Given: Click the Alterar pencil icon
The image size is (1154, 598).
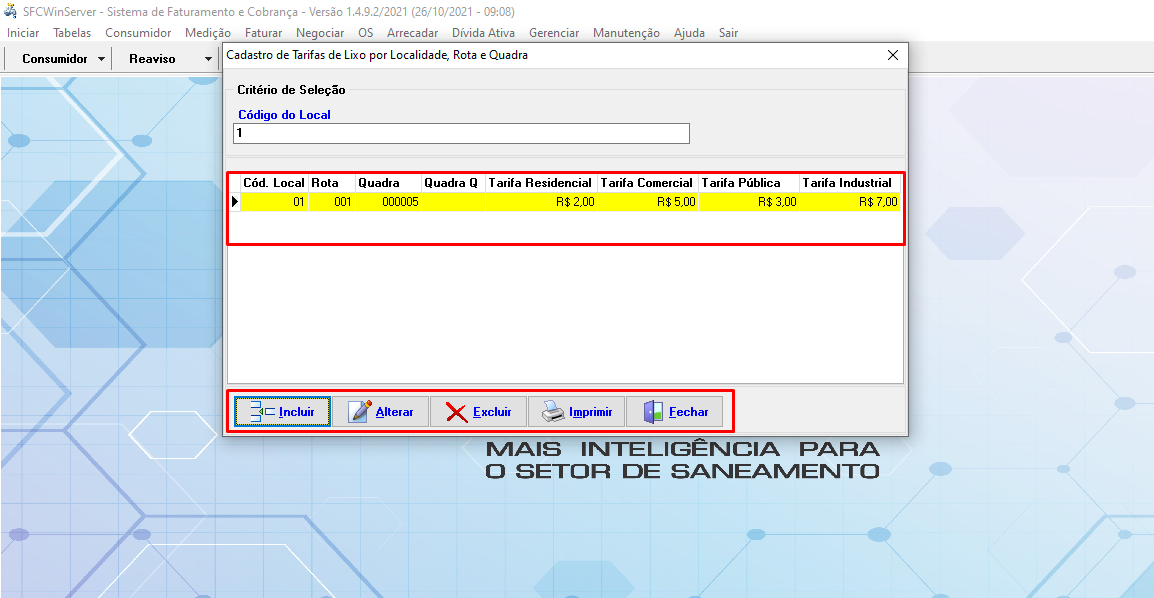Looking at the screenshot, I should 360,412.
